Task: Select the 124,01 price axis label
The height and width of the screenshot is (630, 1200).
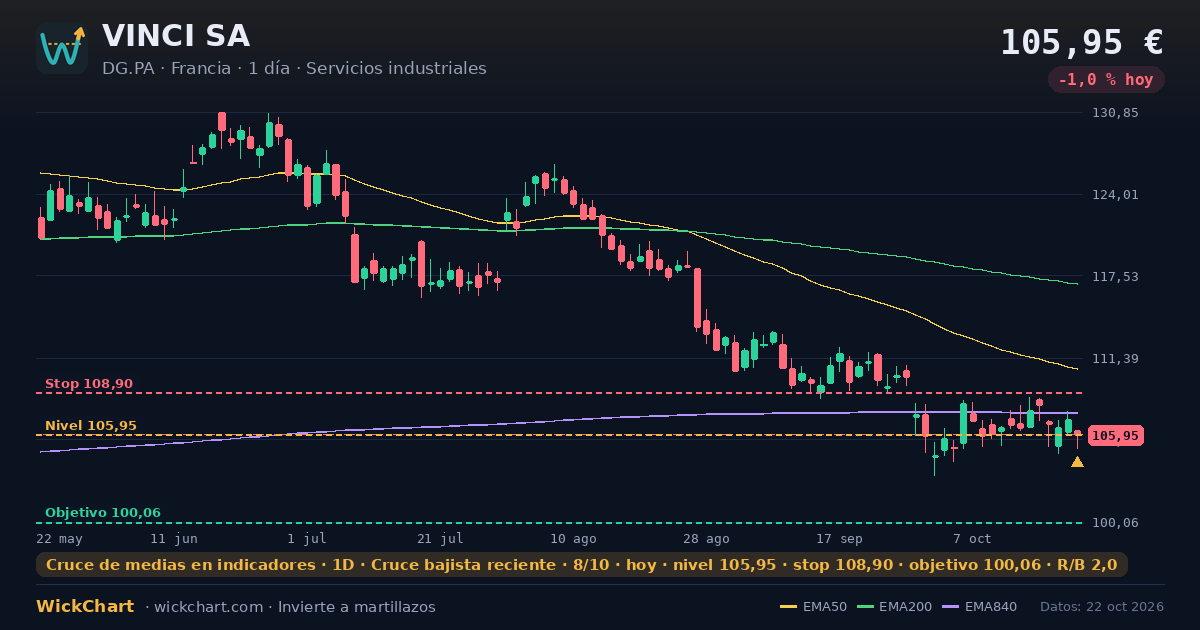Action: pos(1116,195)
